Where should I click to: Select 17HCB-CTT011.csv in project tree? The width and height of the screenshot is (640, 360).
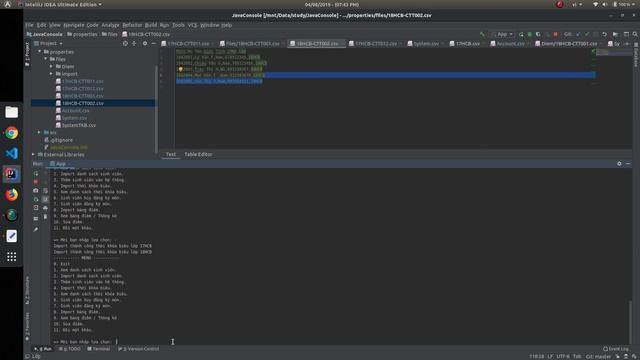82,81
